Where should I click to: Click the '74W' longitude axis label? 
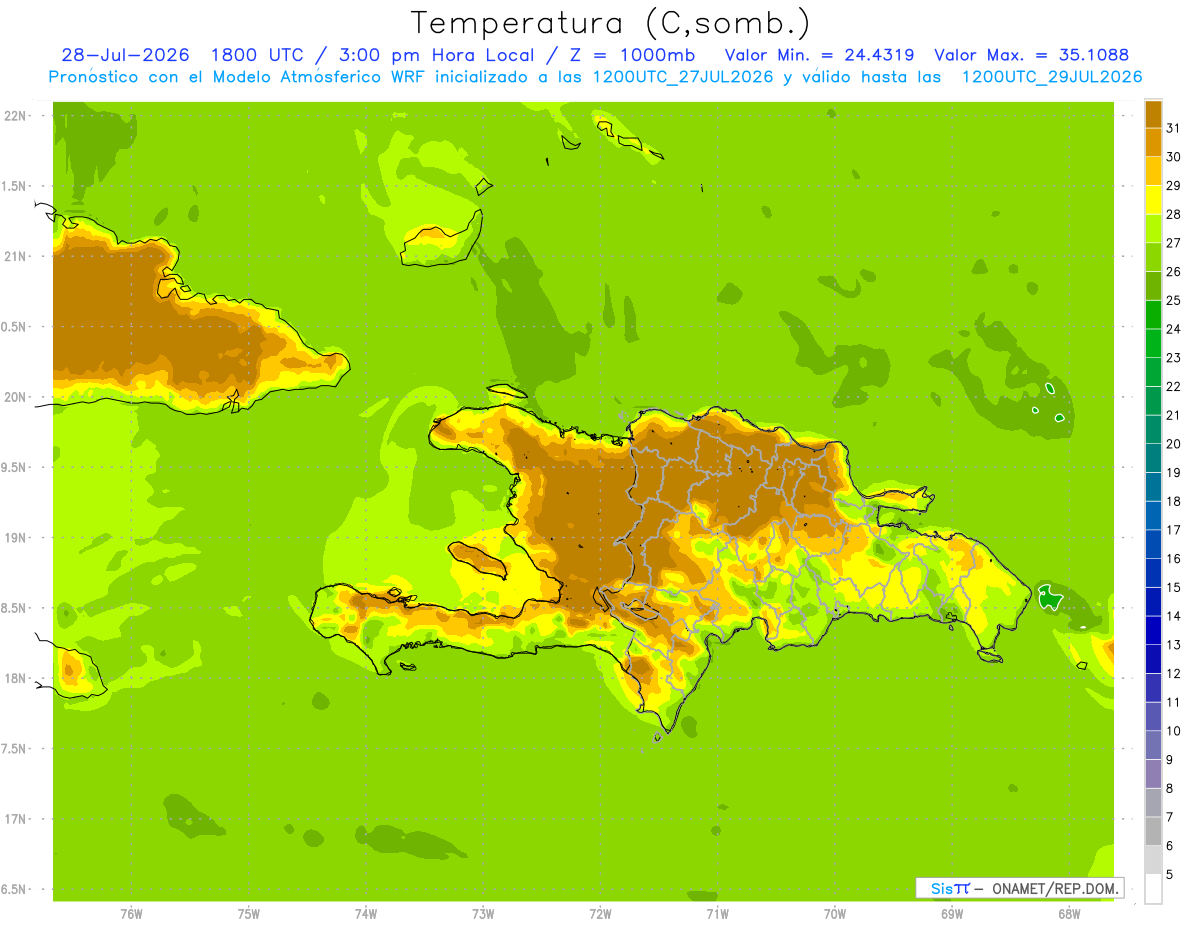coord(366,914)
